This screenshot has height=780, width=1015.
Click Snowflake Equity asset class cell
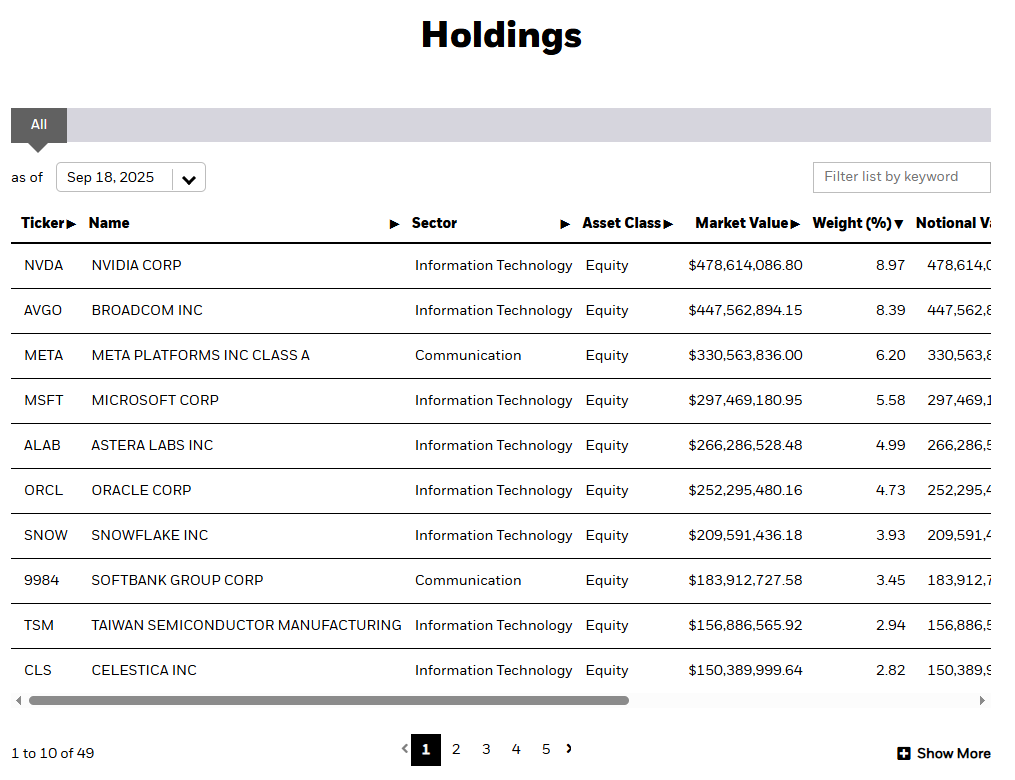click(x=607, y=535)
